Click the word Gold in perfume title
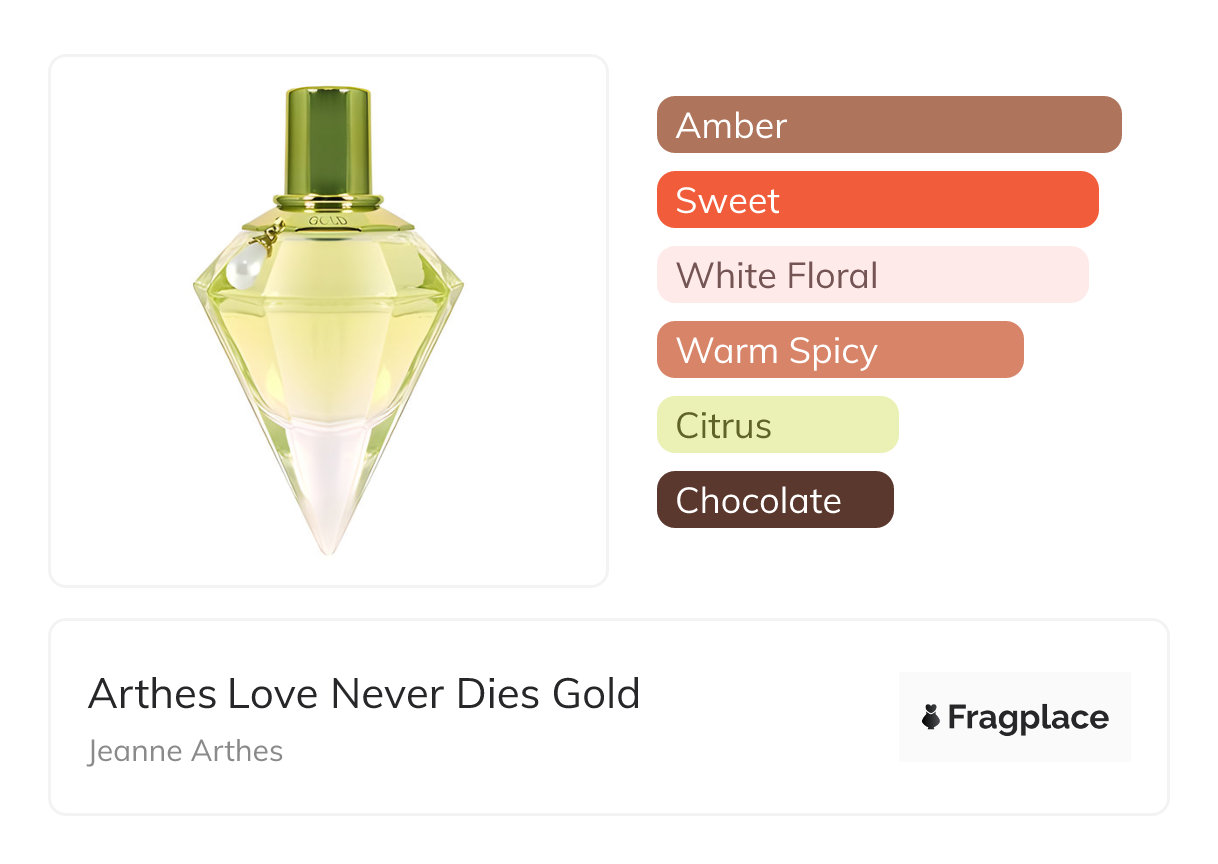Image resolution: width=1218 pixels, height=864 pixels. click(x=596, y=693)
